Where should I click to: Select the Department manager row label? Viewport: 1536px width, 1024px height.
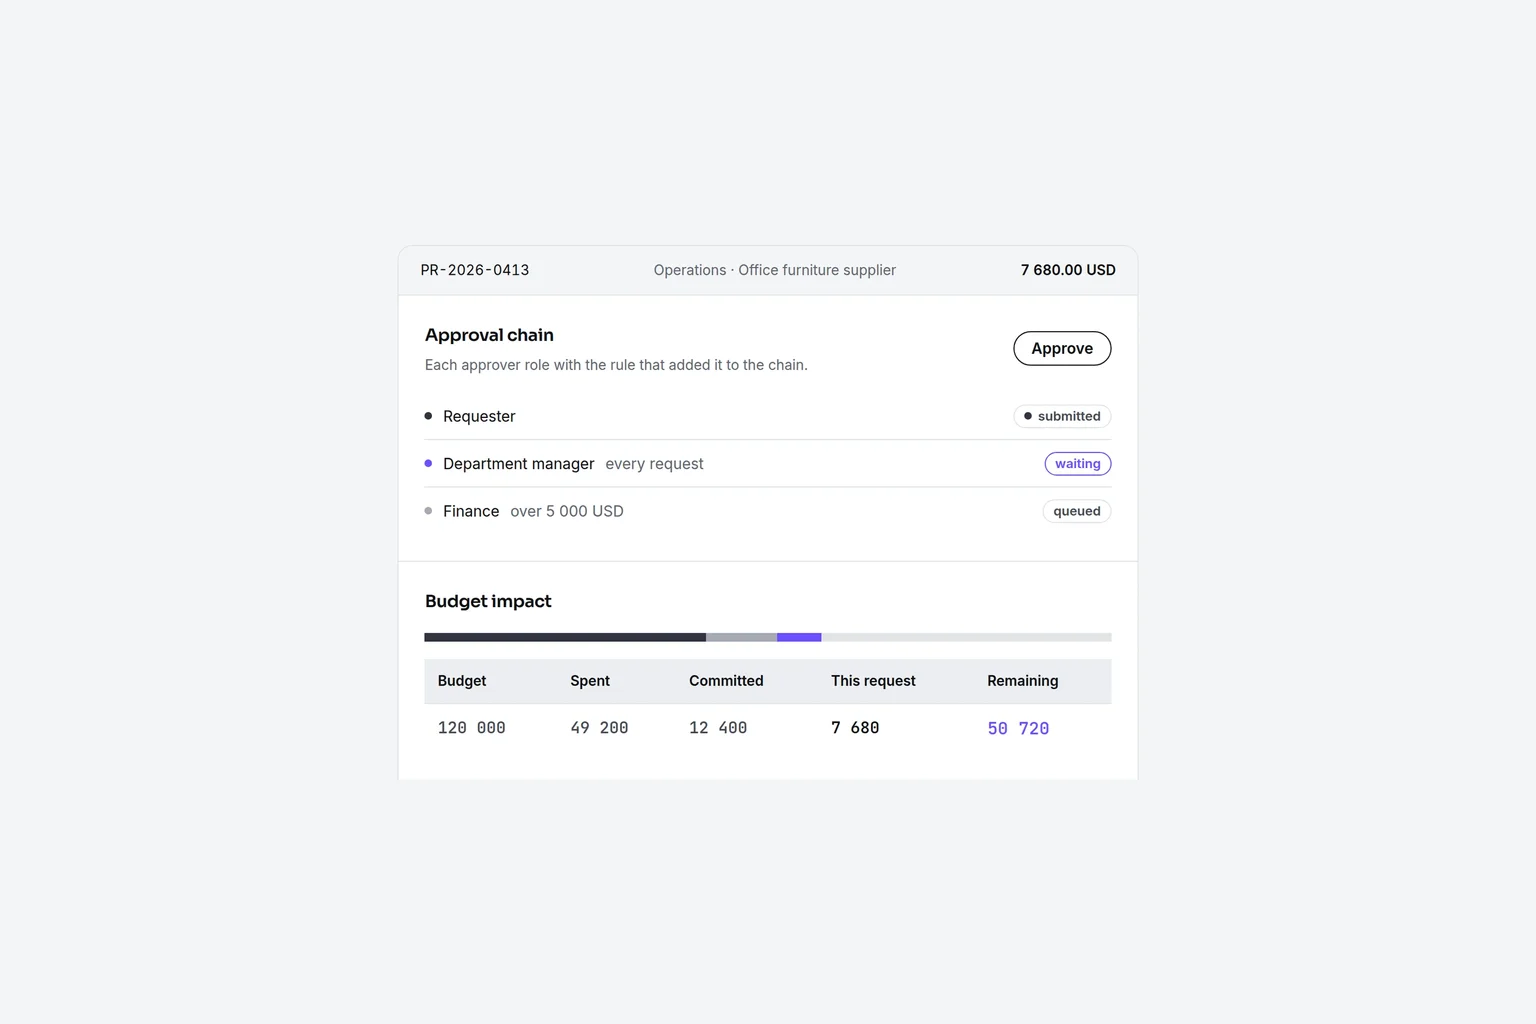click(x=519, y=464)
